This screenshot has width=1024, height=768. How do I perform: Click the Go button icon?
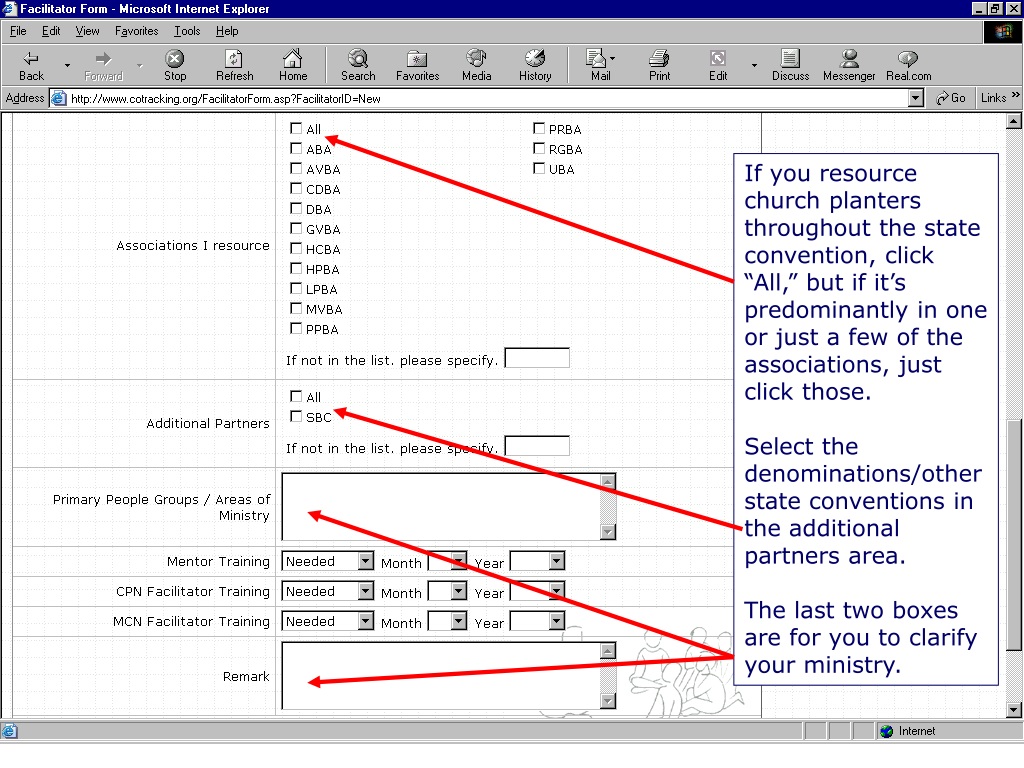(x=950, y=98)
